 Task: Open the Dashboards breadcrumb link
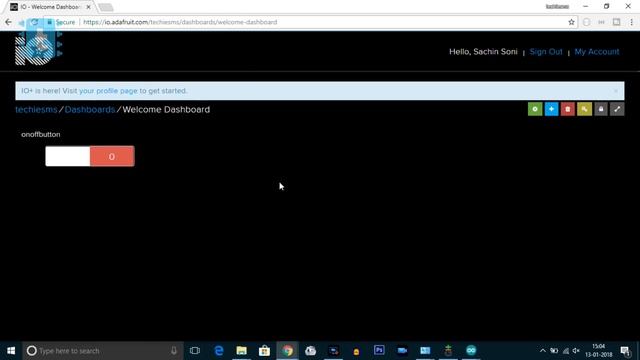(x=90, y=109)
